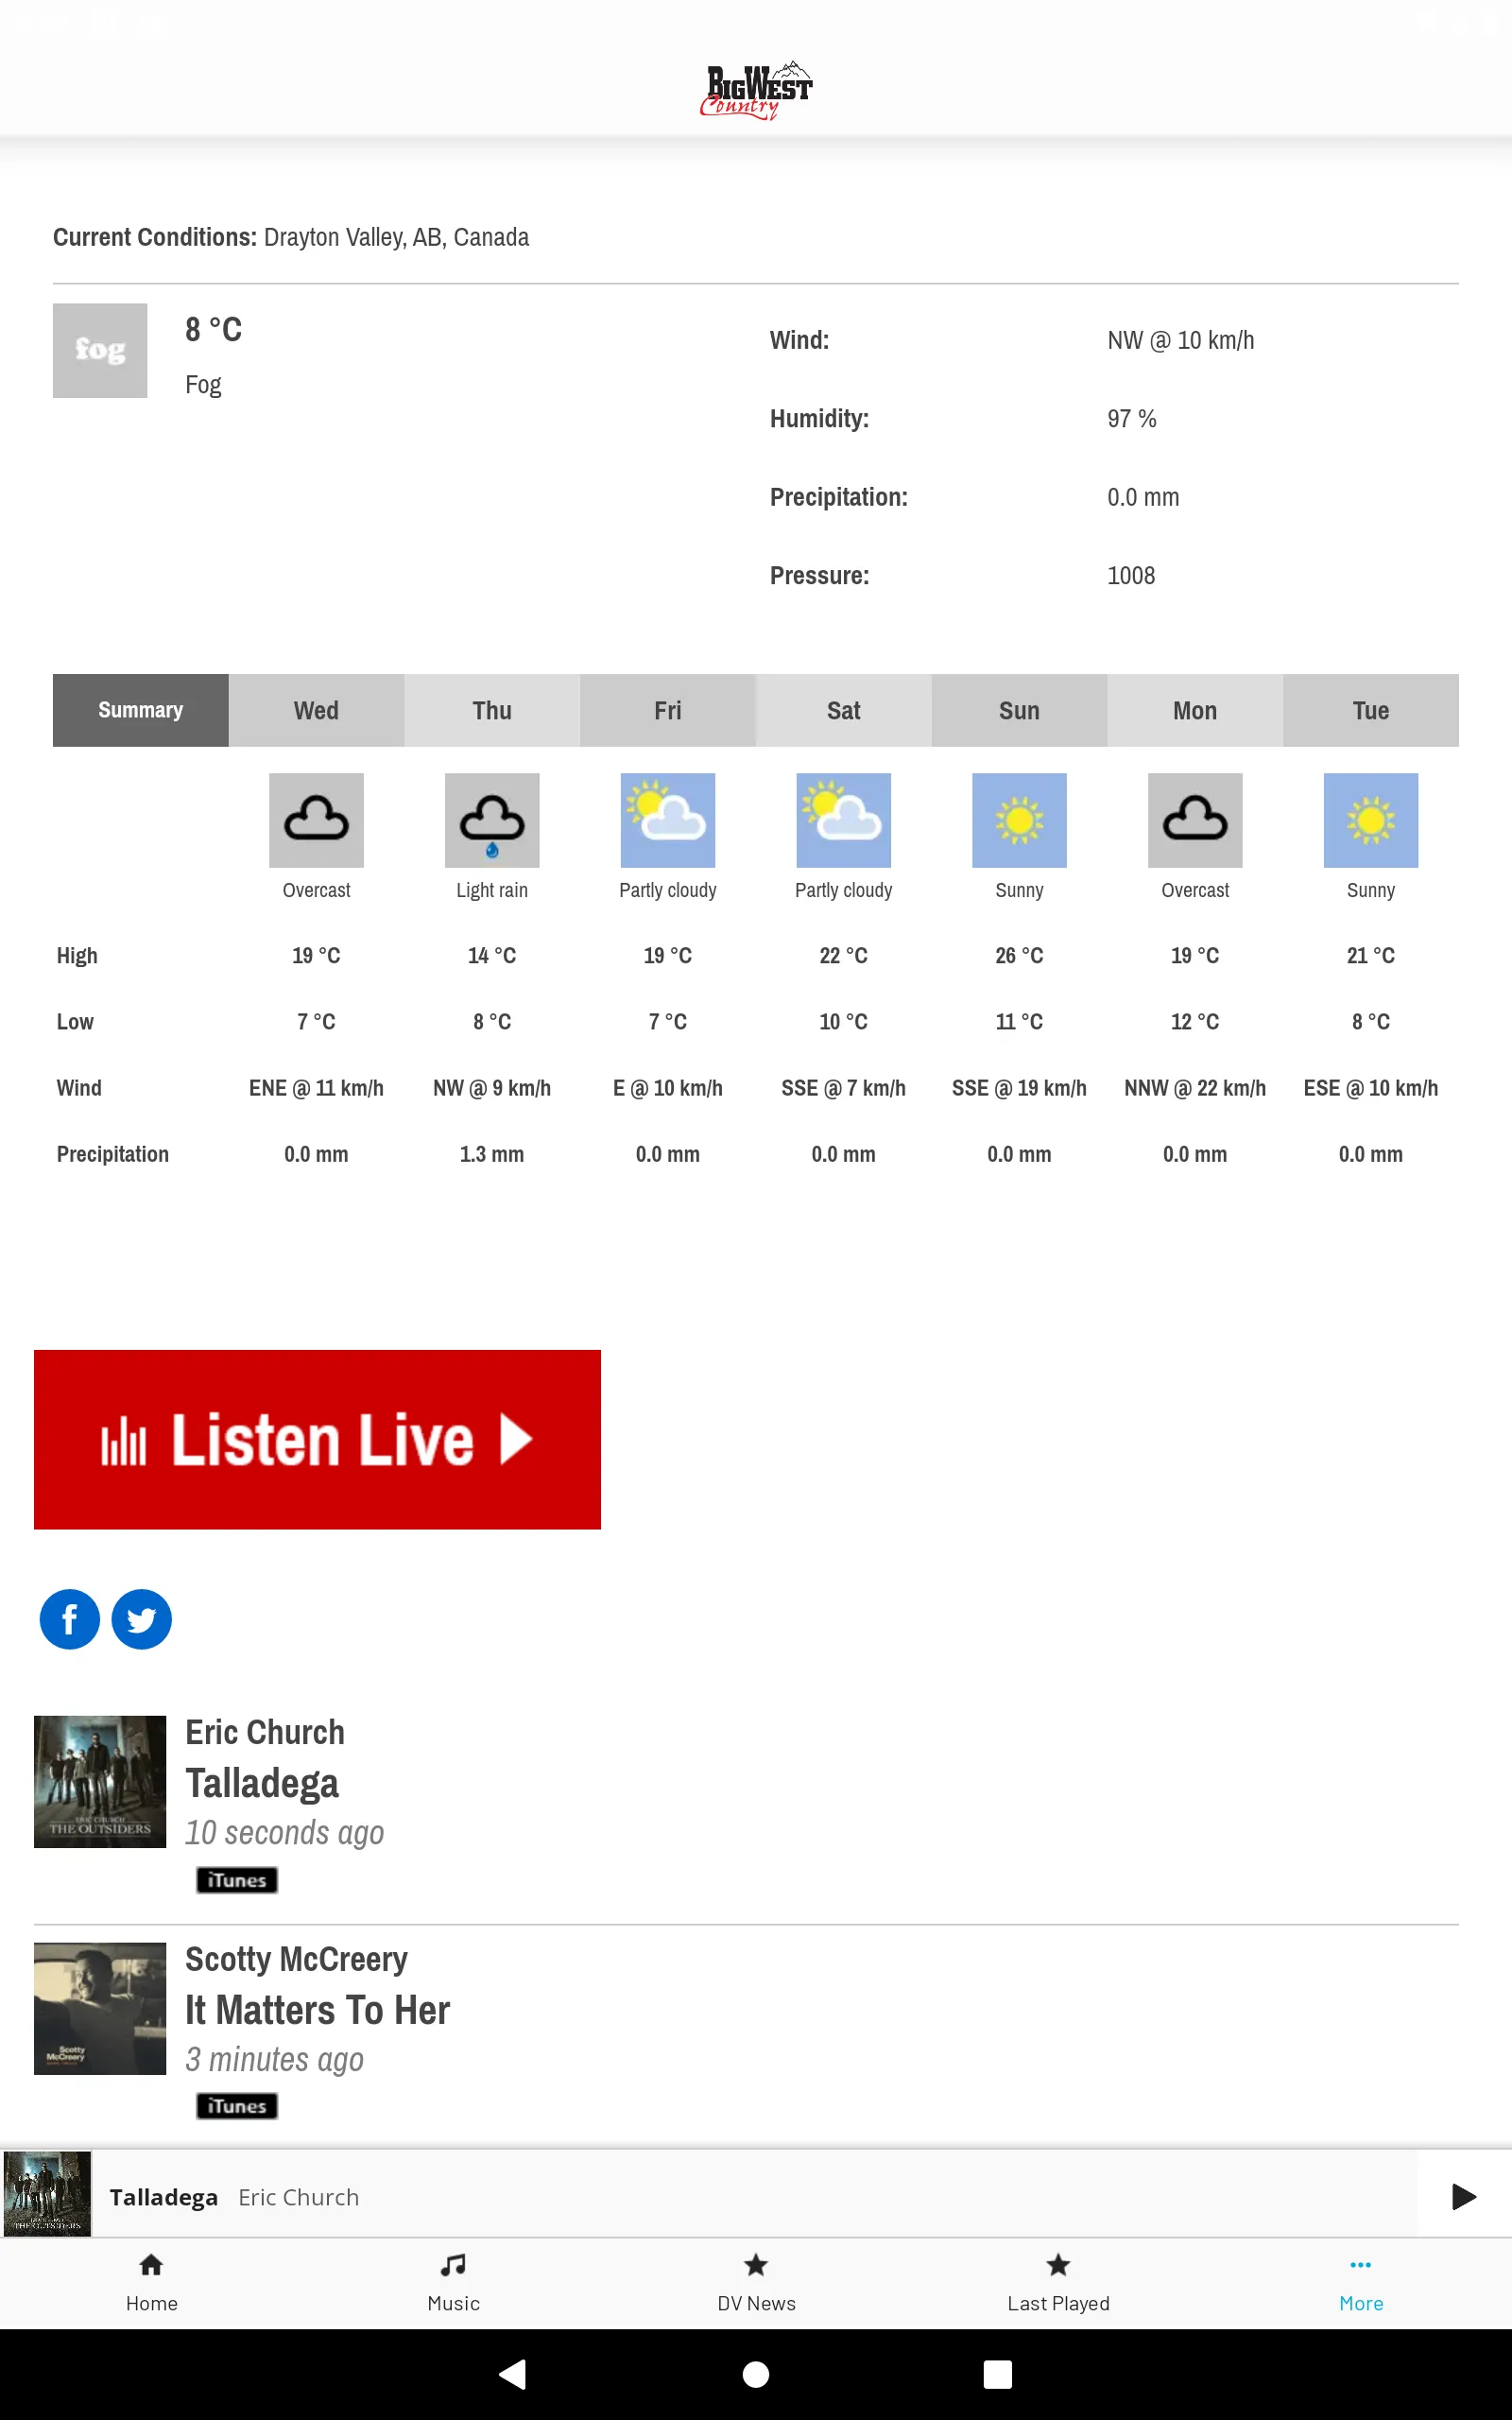Open Eric Church album art thumbnail
1512x2420 pixels.
point(100,1782)
